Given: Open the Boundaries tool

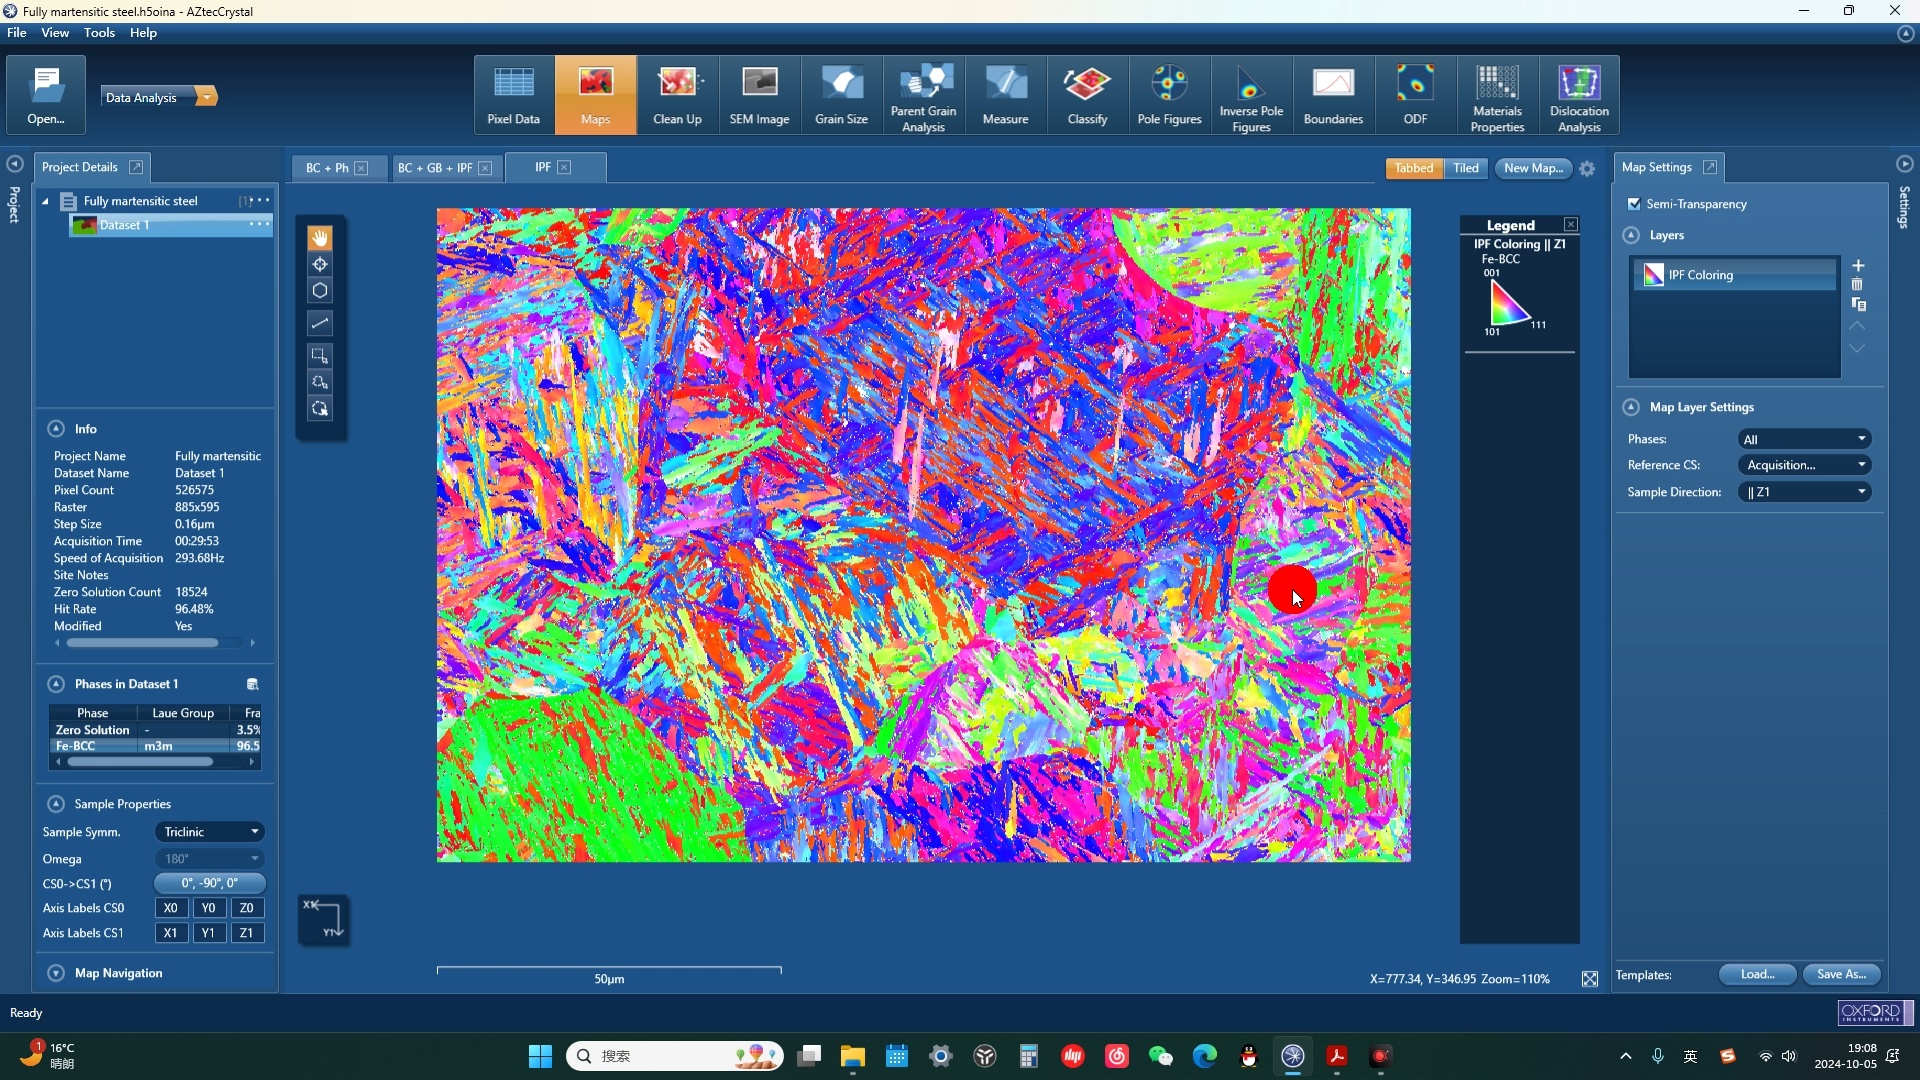Looking at the screenshot, I should tap(1334, 96).
